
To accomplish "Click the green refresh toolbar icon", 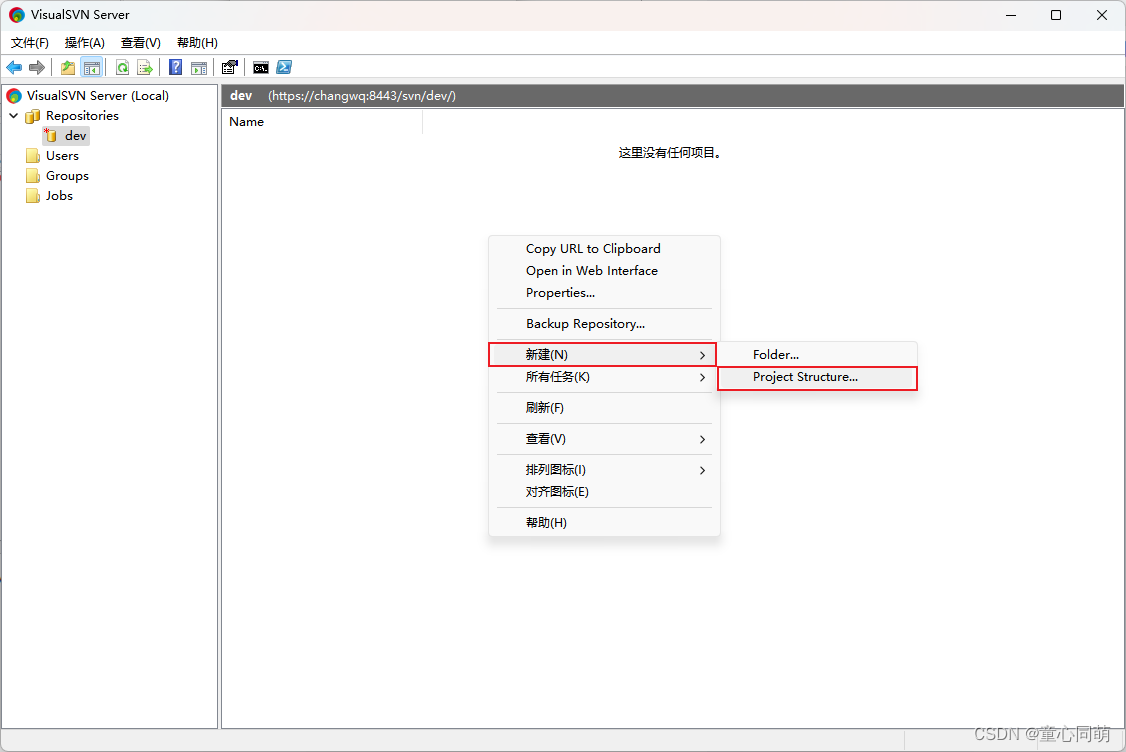I will click(x=123, y=68).
